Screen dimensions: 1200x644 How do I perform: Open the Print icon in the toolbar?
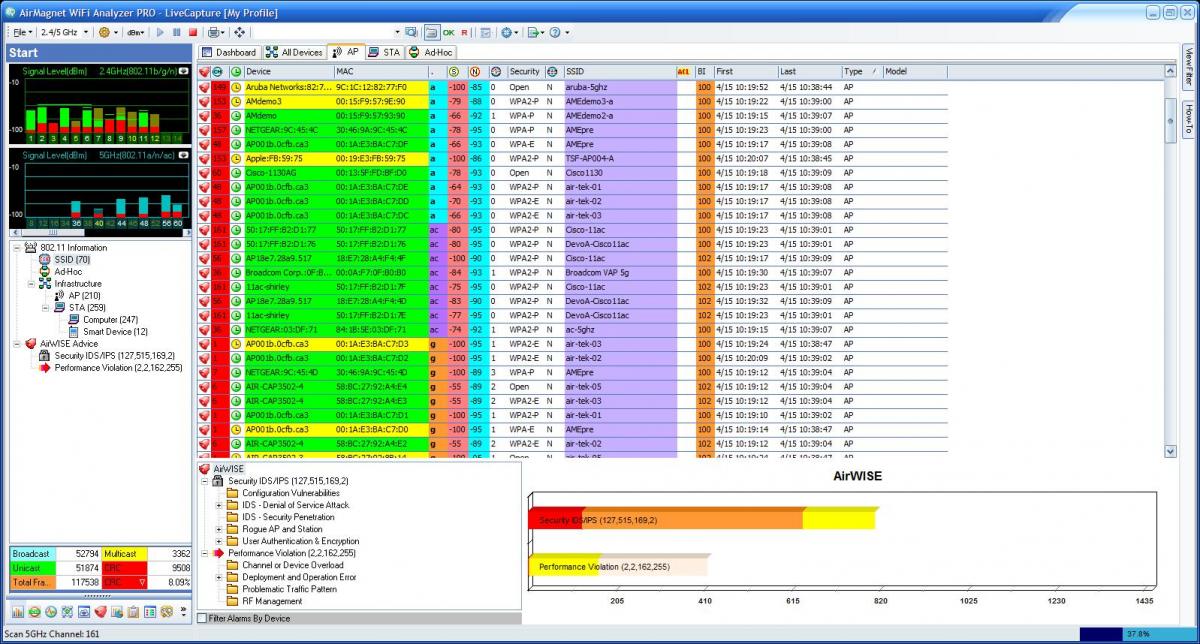point(214,33)
